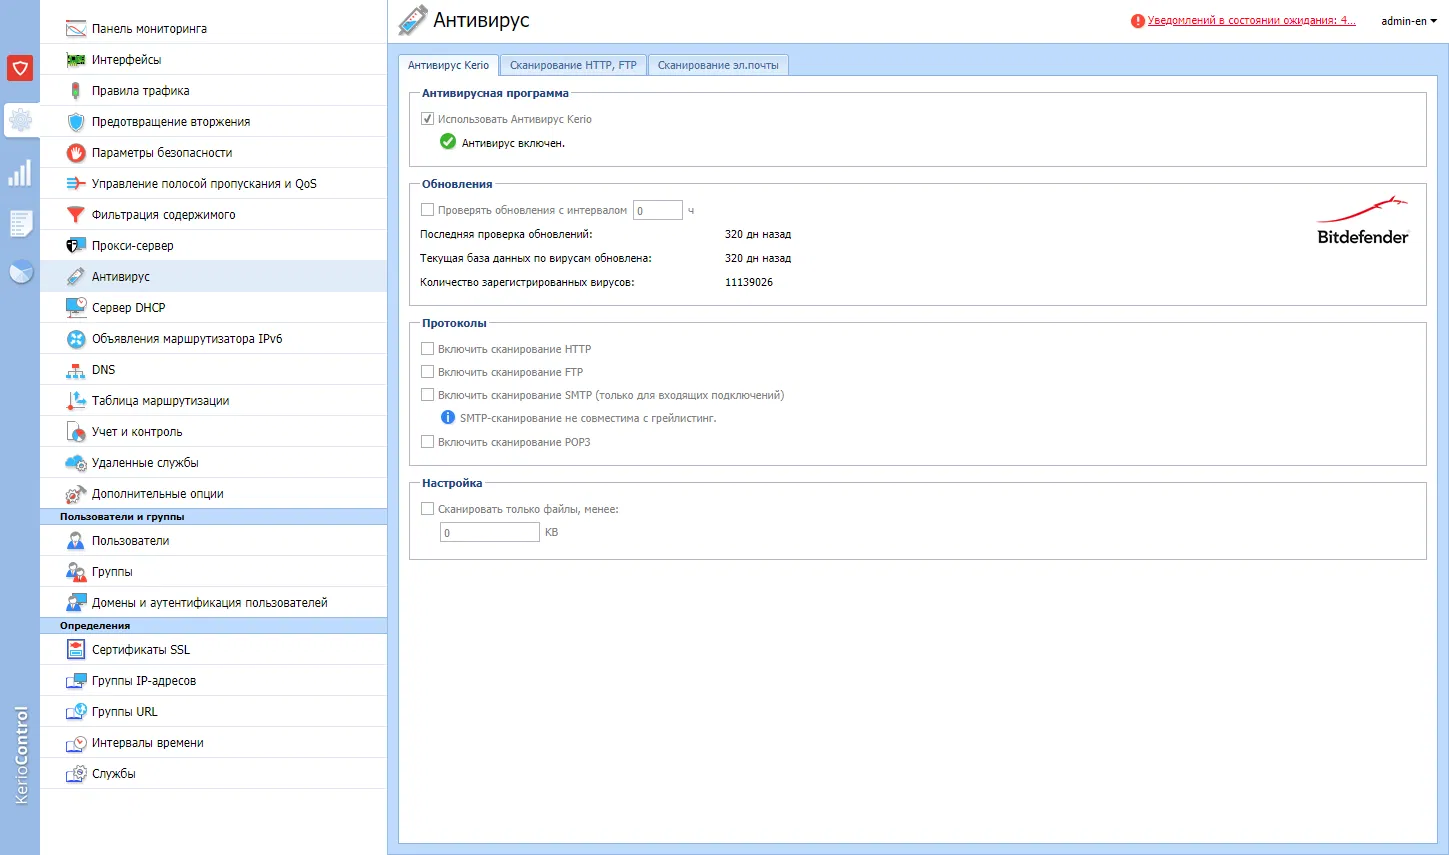Click the Группы people icon
The height and width of the screenshot is (855, 1449).
tap(76, 572)
